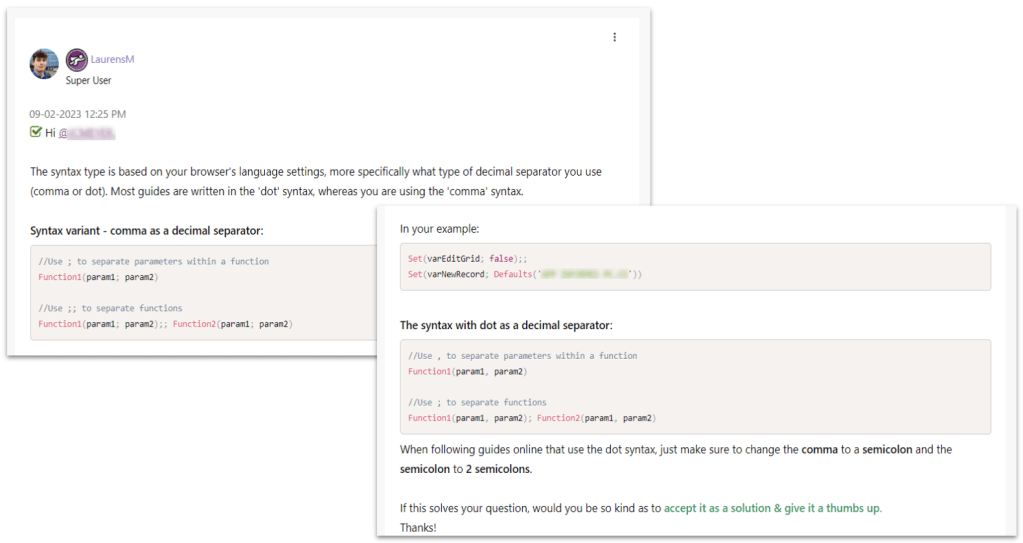Click the Super User rank label
This screenshot has height=543, width=1023.
[x=87, y=81]
